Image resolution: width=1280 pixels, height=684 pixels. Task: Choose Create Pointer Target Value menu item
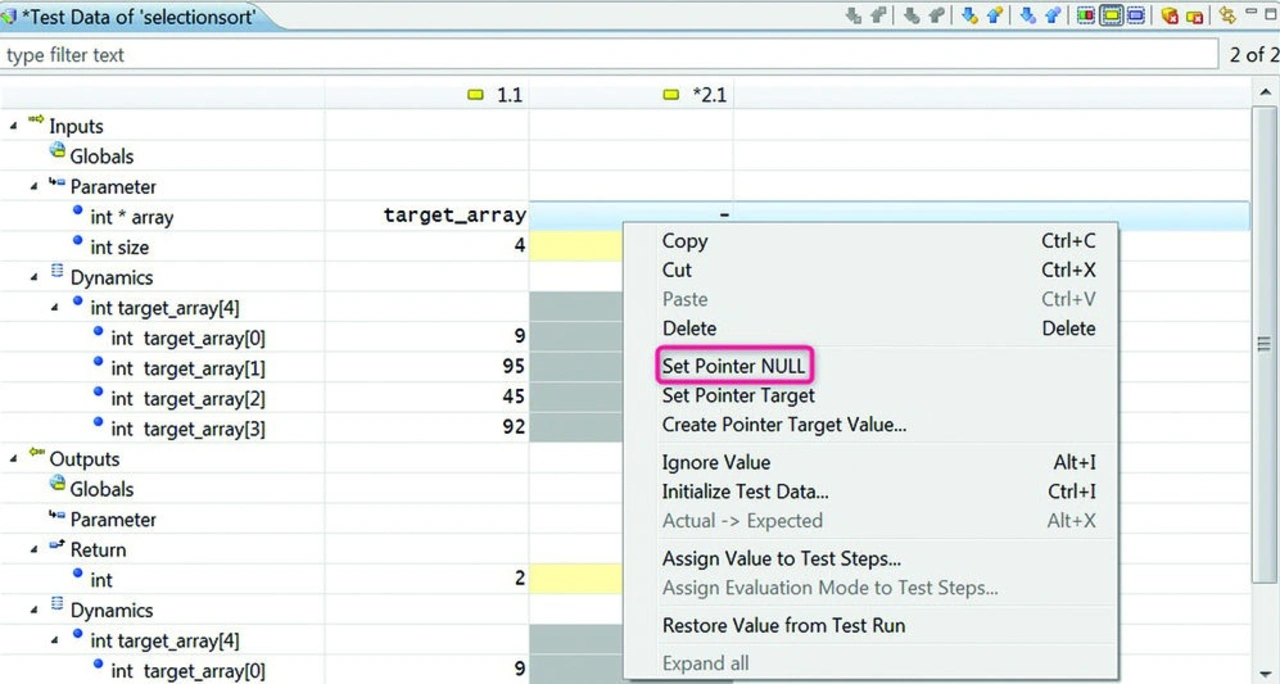coord(784,424)
